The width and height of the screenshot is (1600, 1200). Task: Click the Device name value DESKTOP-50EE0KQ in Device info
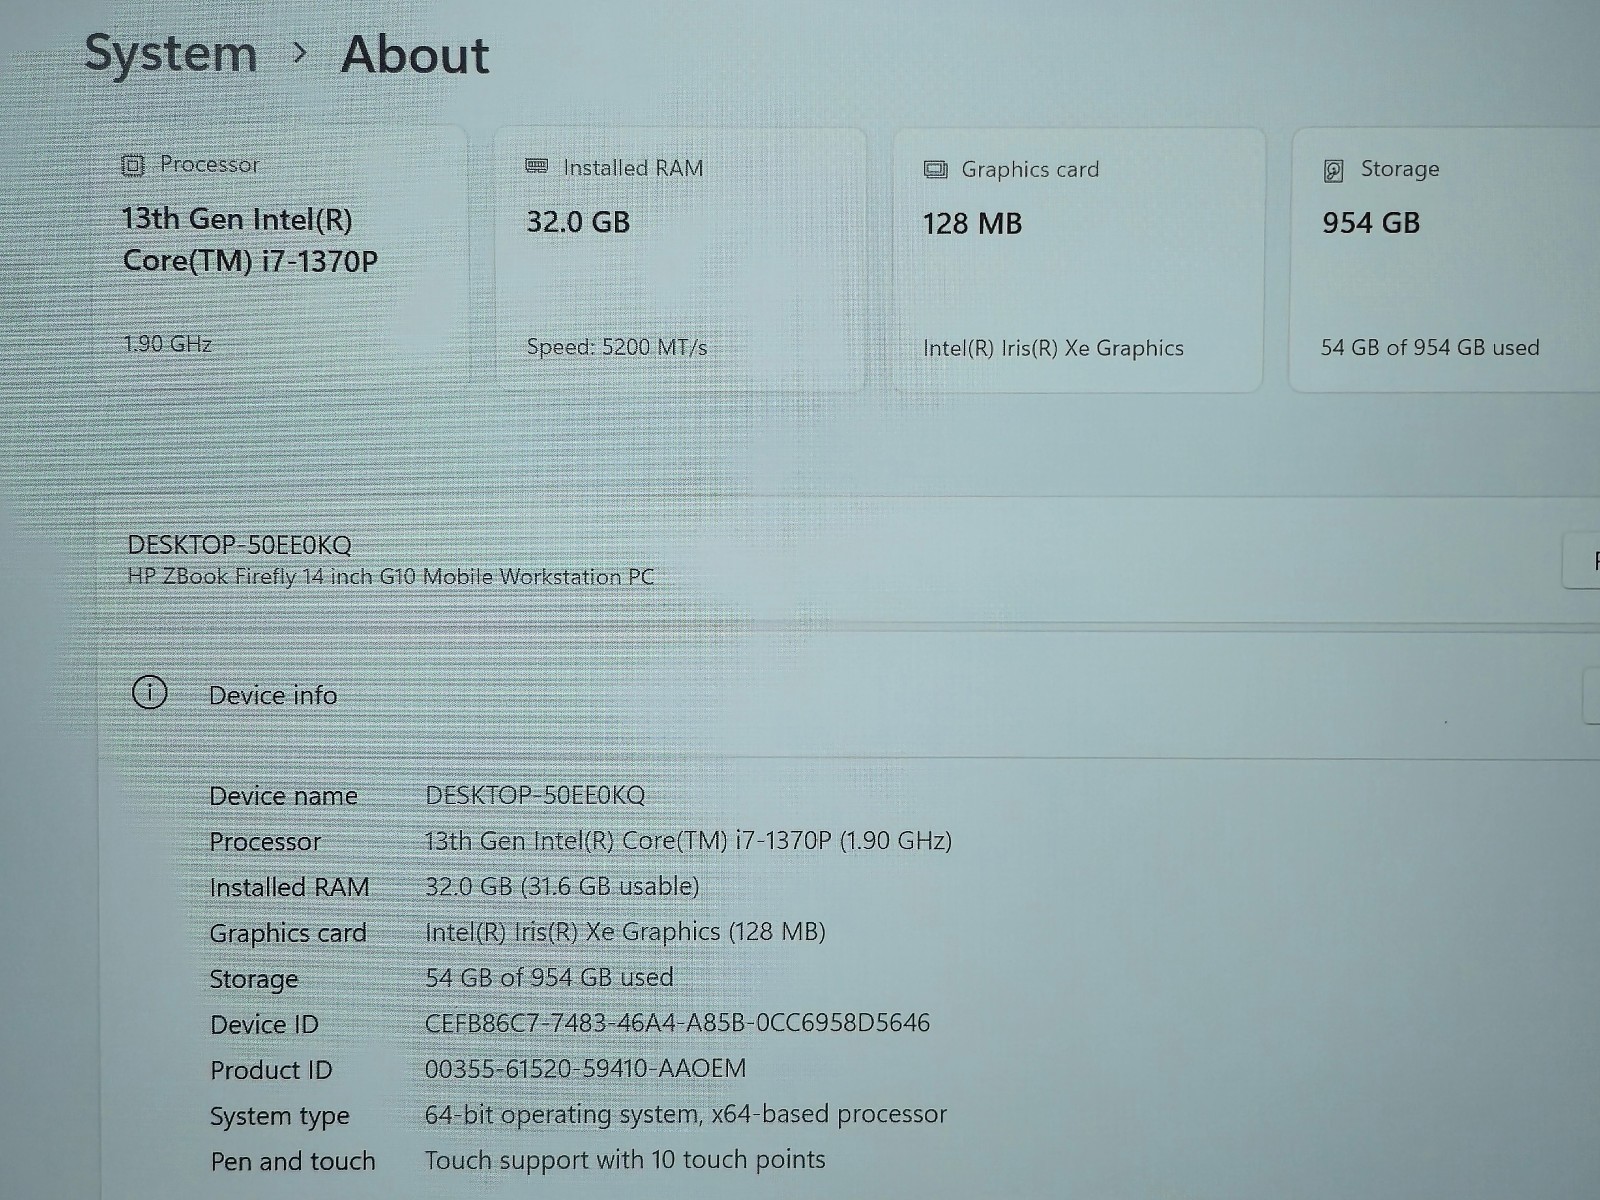pyautogui.click(x=535, y=796)
